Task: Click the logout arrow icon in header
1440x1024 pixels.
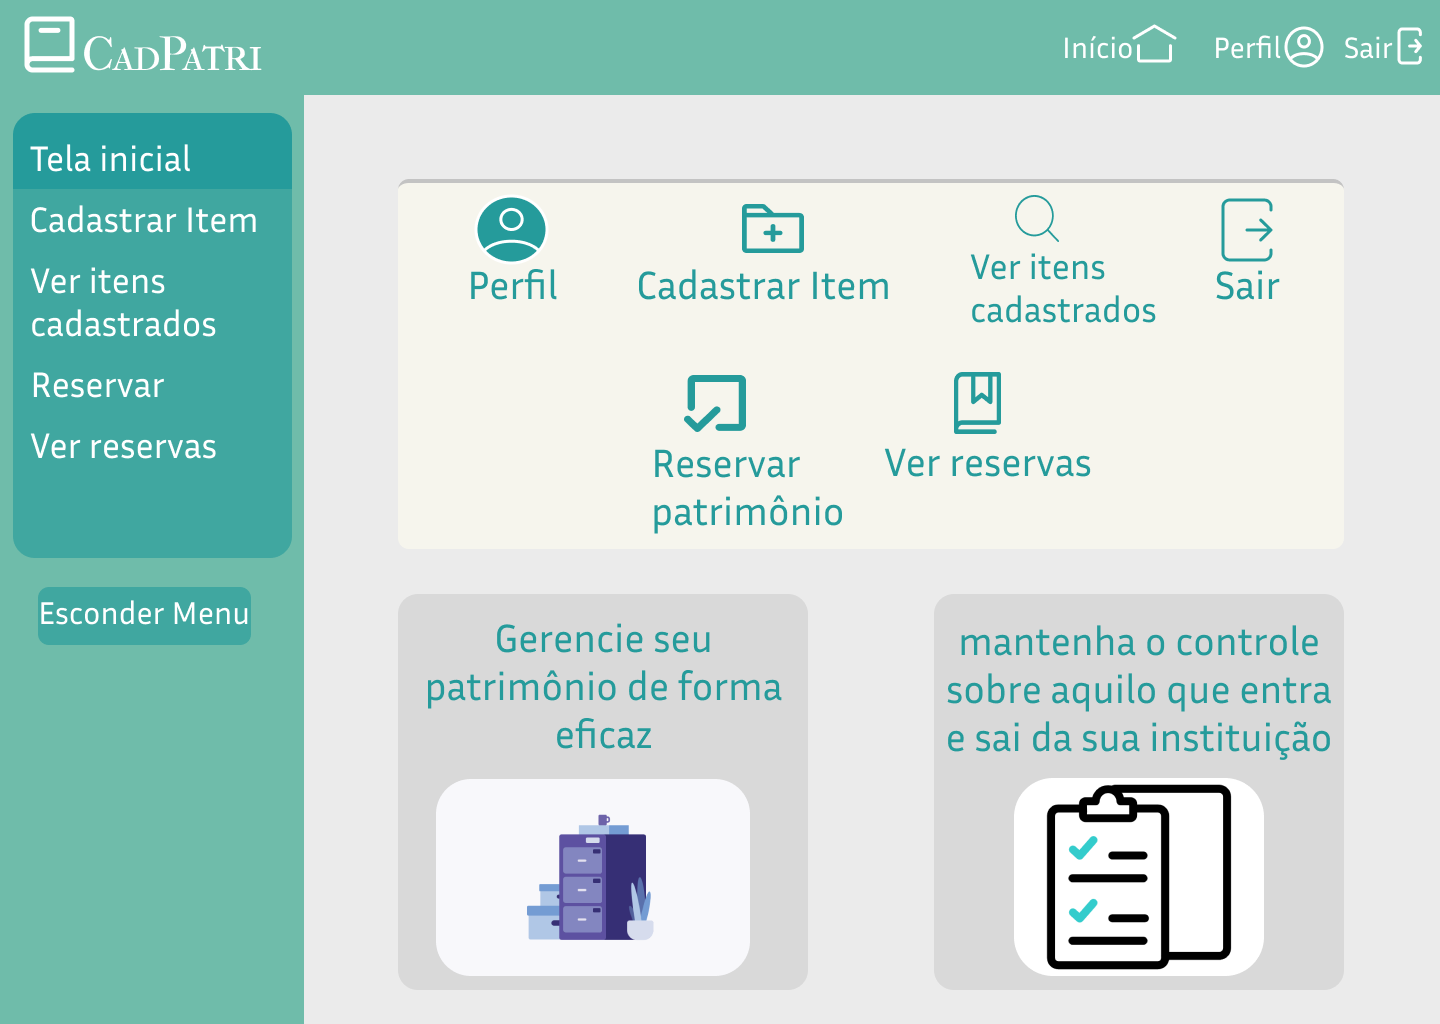Action: (1410, 46)
